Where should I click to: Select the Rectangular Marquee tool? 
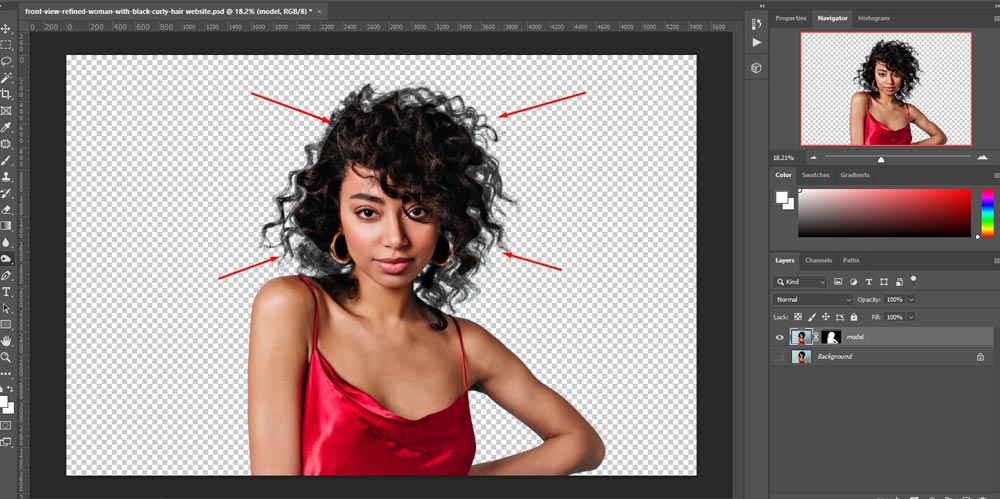[6, 45]
